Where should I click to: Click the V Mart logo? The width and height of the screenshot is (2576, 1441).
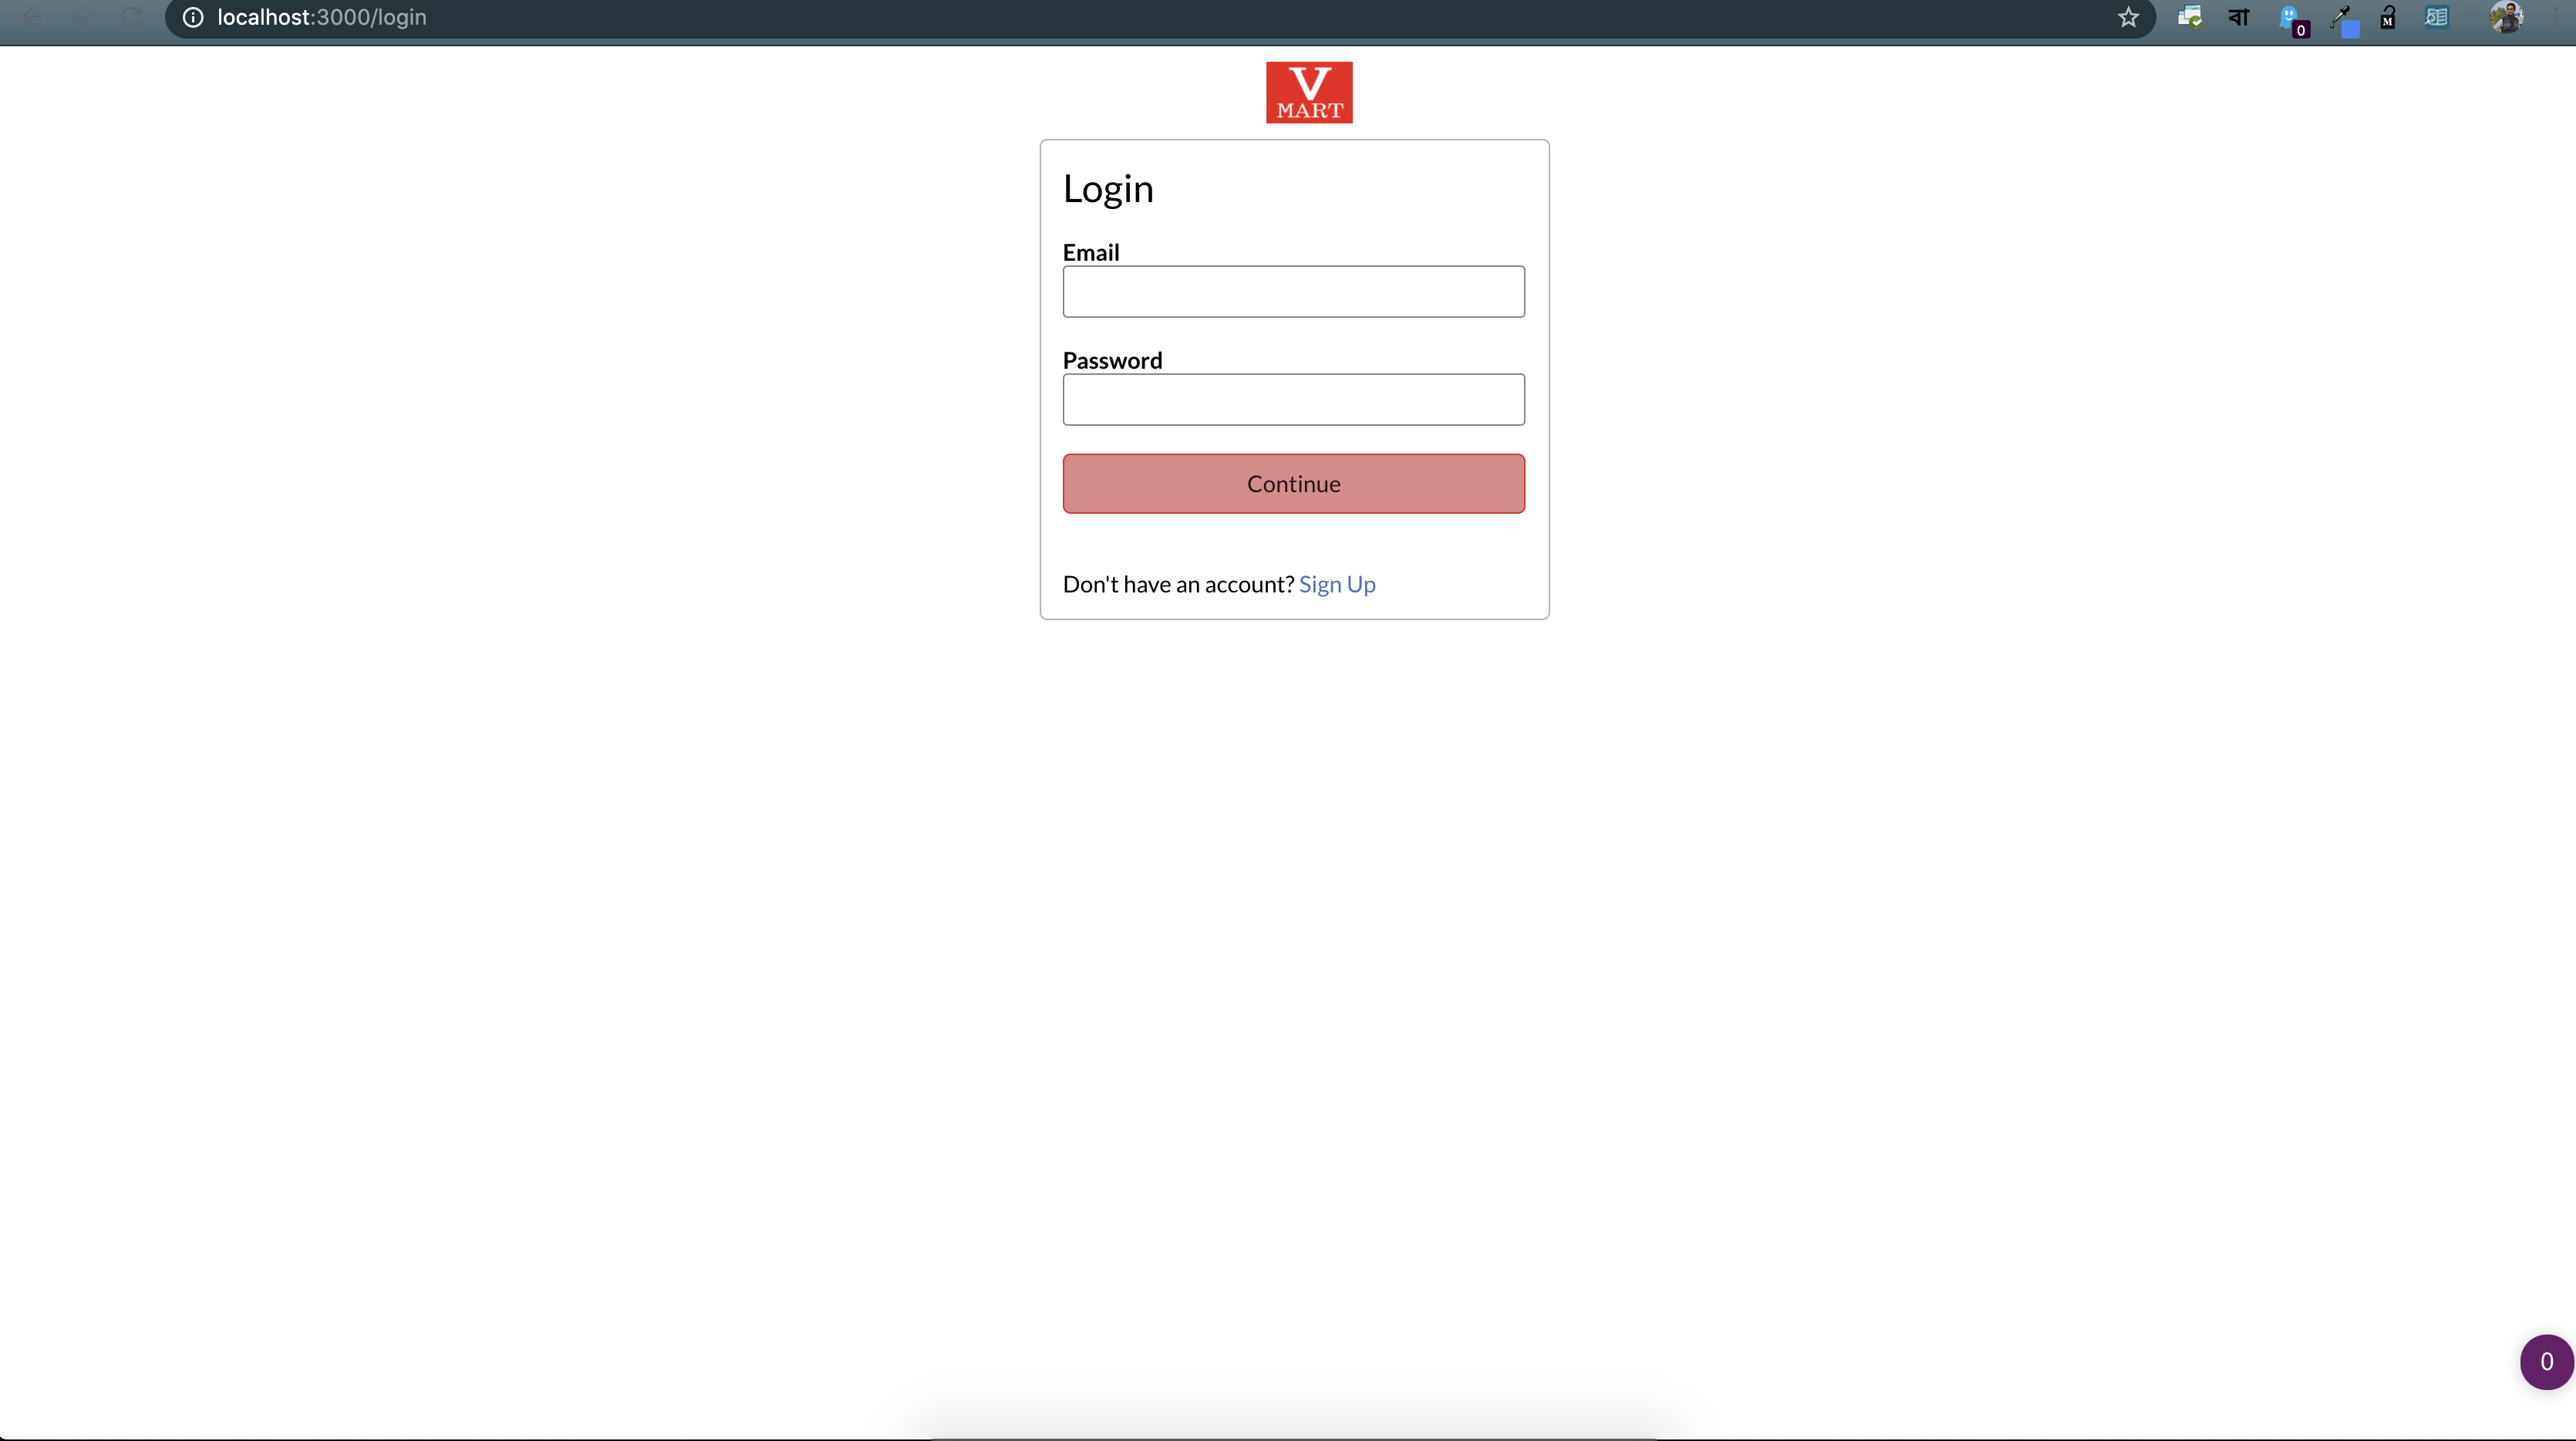pos(1308,92)
